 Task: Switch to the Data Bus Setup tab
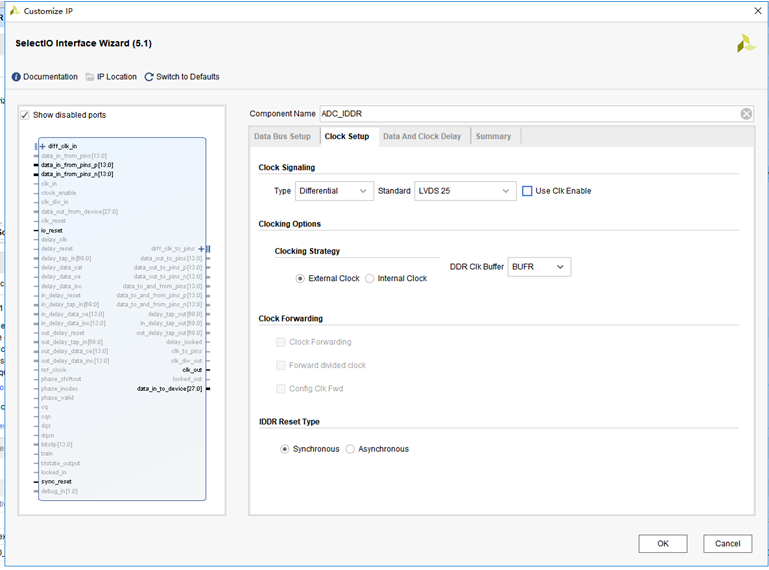tap(282, 136)
